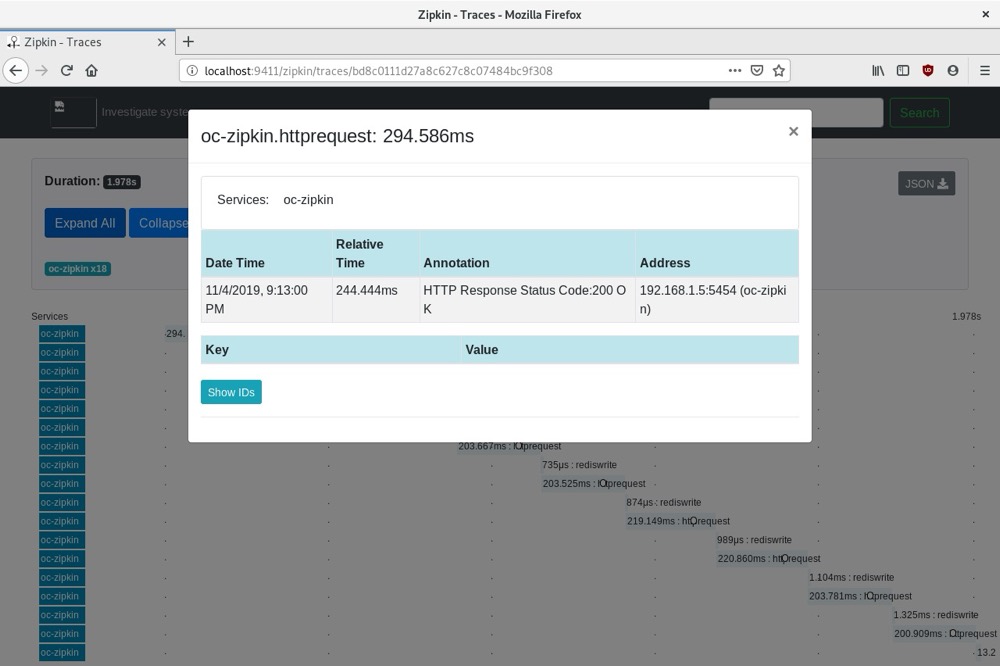Image resolution: width=1000 pixels, height=666 pixels.
Task: Bookmark this page with the star icon
Action: coord(779,71)
